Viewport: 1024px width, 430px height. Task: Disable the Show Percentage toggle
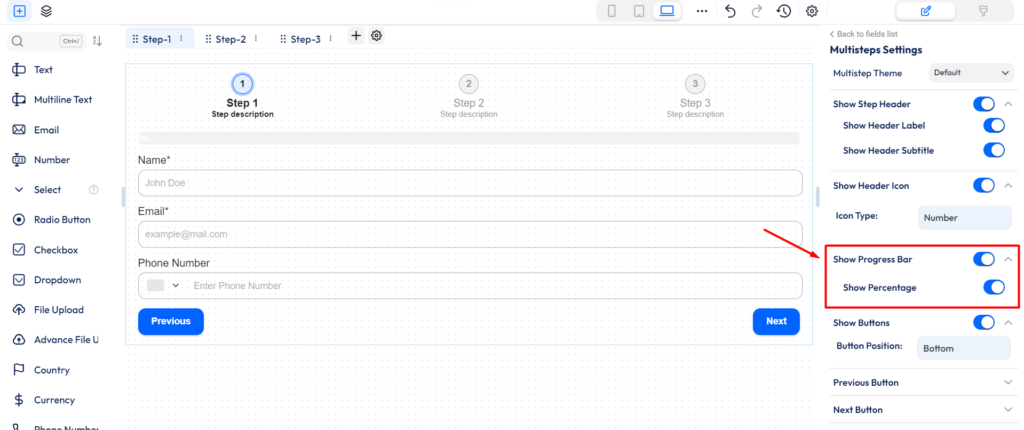pyautogui.click(x=993, y=288)
